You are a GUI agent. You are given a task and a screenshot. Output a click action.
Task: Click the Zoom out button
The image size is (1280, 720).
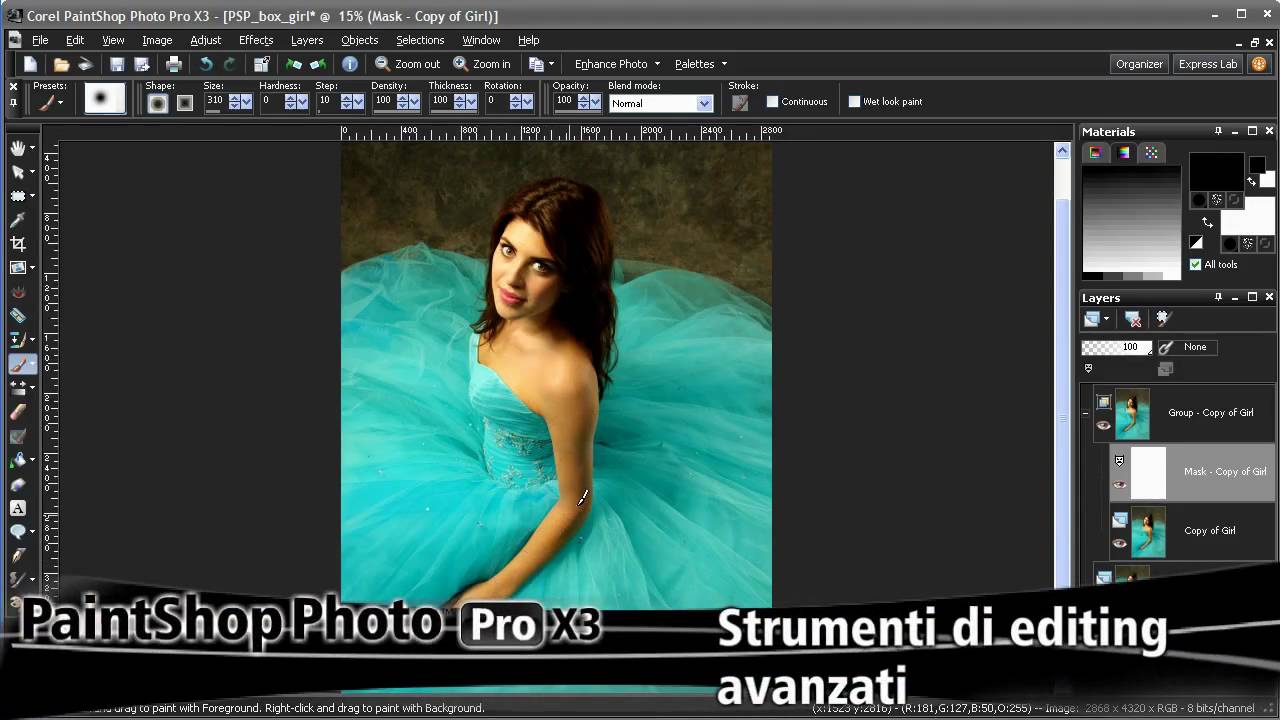408,64
